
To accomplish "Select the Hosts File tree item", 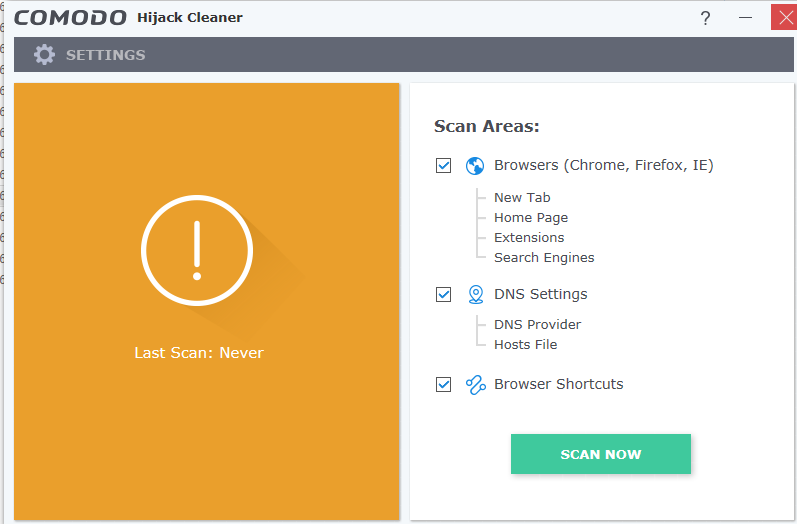I will (526, 345).
